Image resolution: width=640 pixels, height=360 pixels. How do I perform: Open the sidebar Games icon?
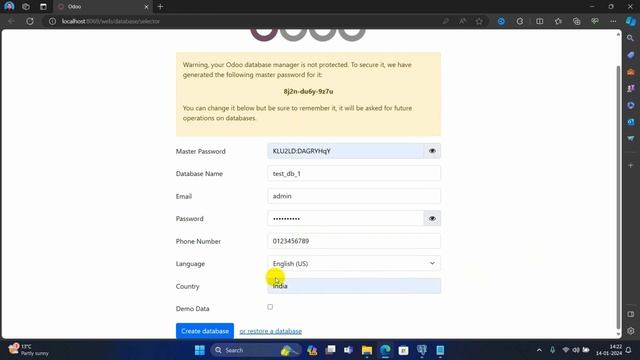[x=631, y=89]
